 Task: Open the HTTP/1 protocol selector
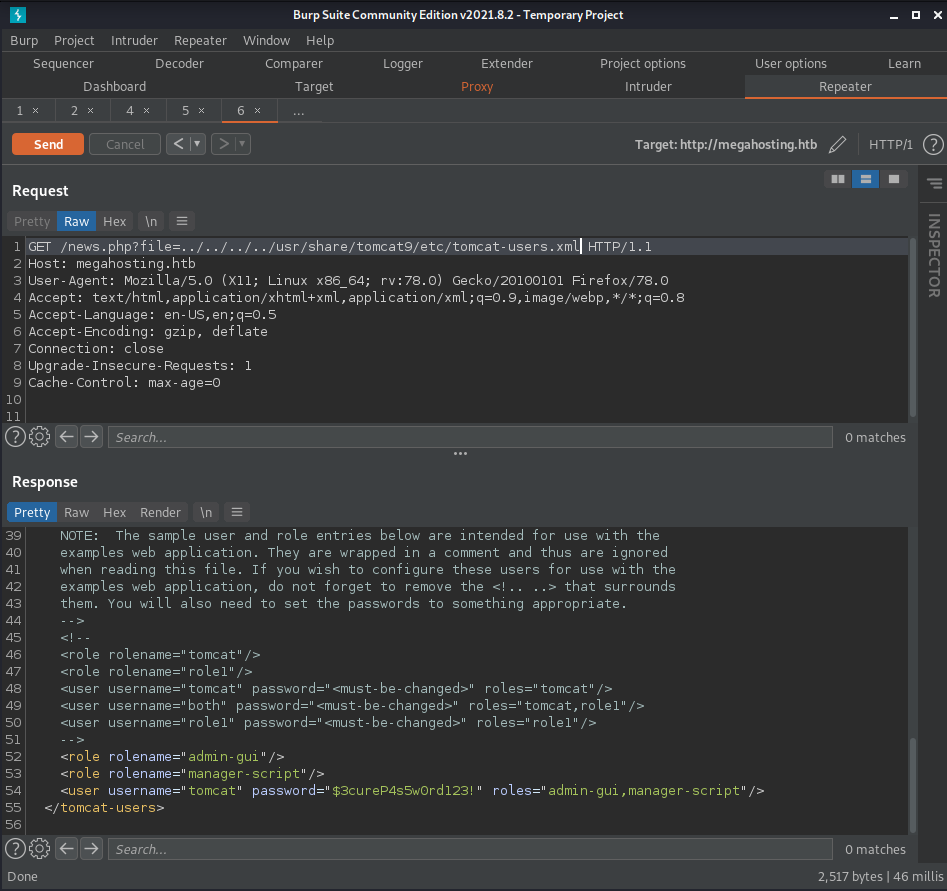click(x=890, y=144)
